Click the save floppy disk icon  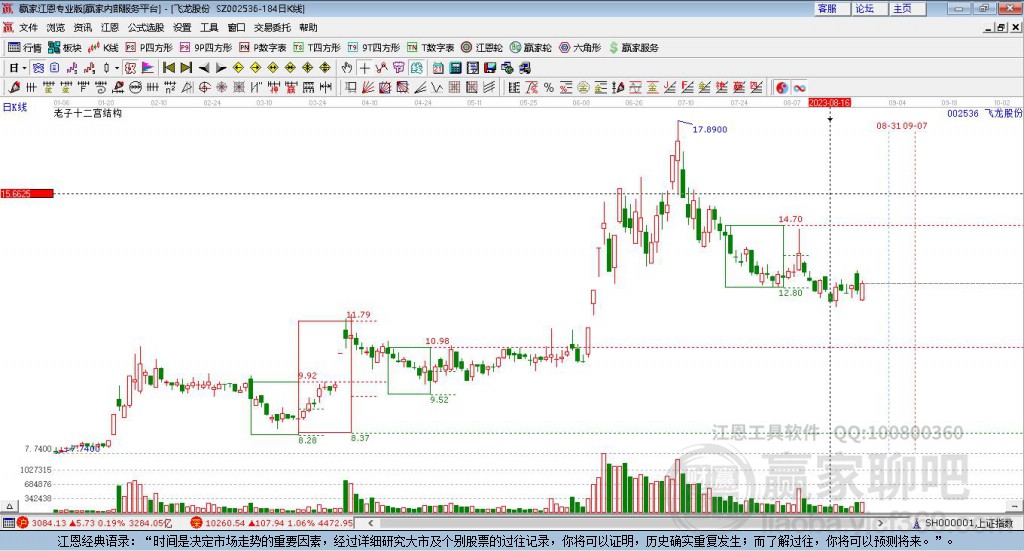pyautogui.click(x=490, y=68)
